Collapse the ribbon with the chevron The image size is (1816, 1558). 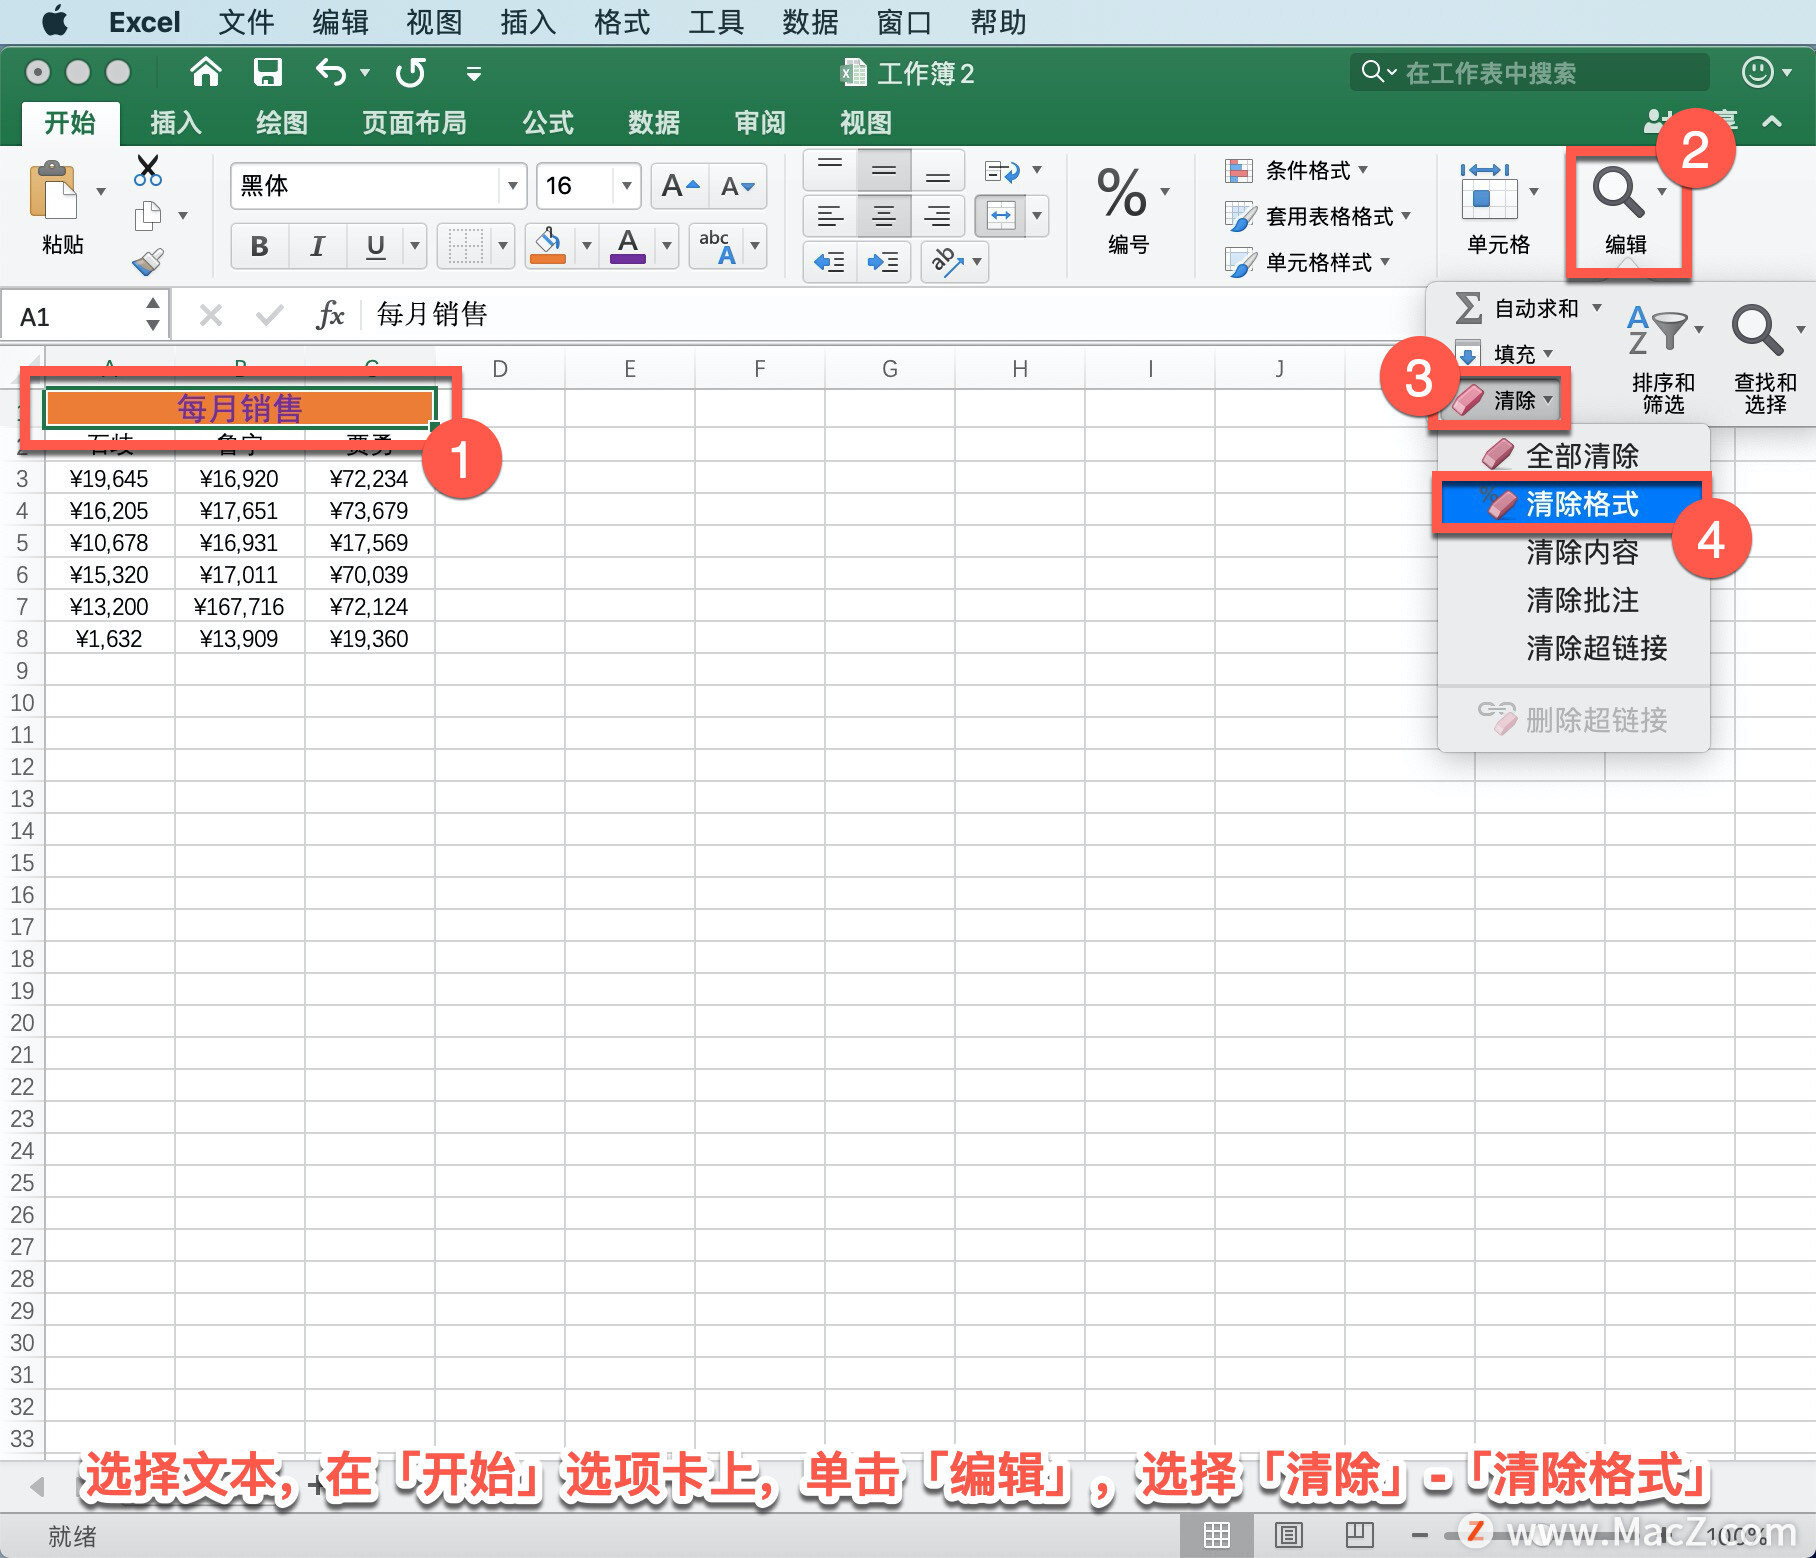point(1772,121)
